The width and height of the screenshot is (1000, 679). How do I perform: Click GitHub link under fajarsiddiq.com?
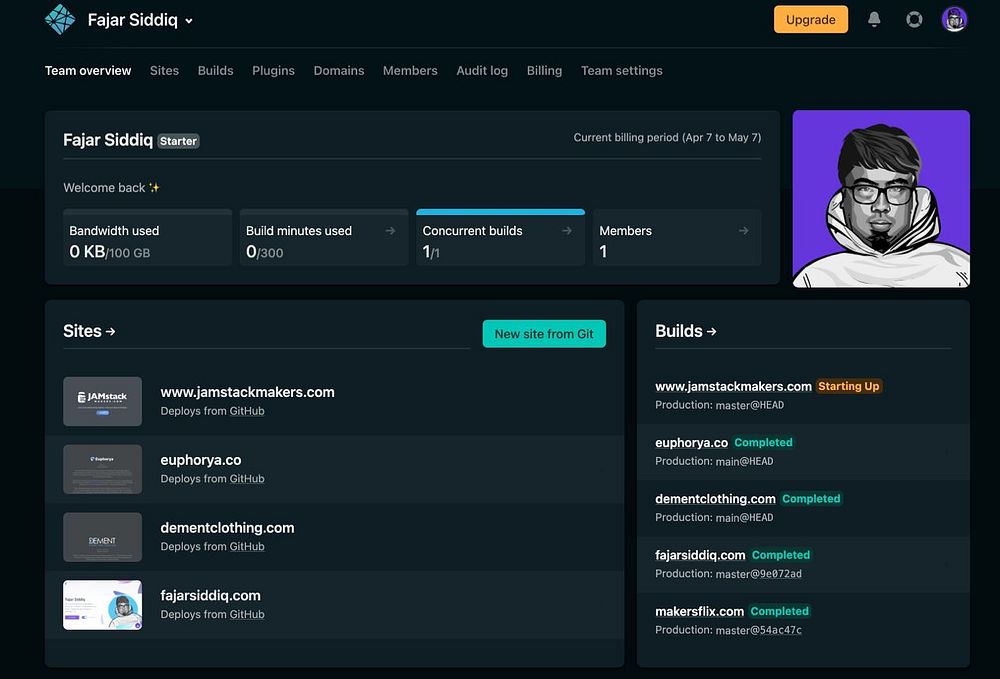point(247,615)
